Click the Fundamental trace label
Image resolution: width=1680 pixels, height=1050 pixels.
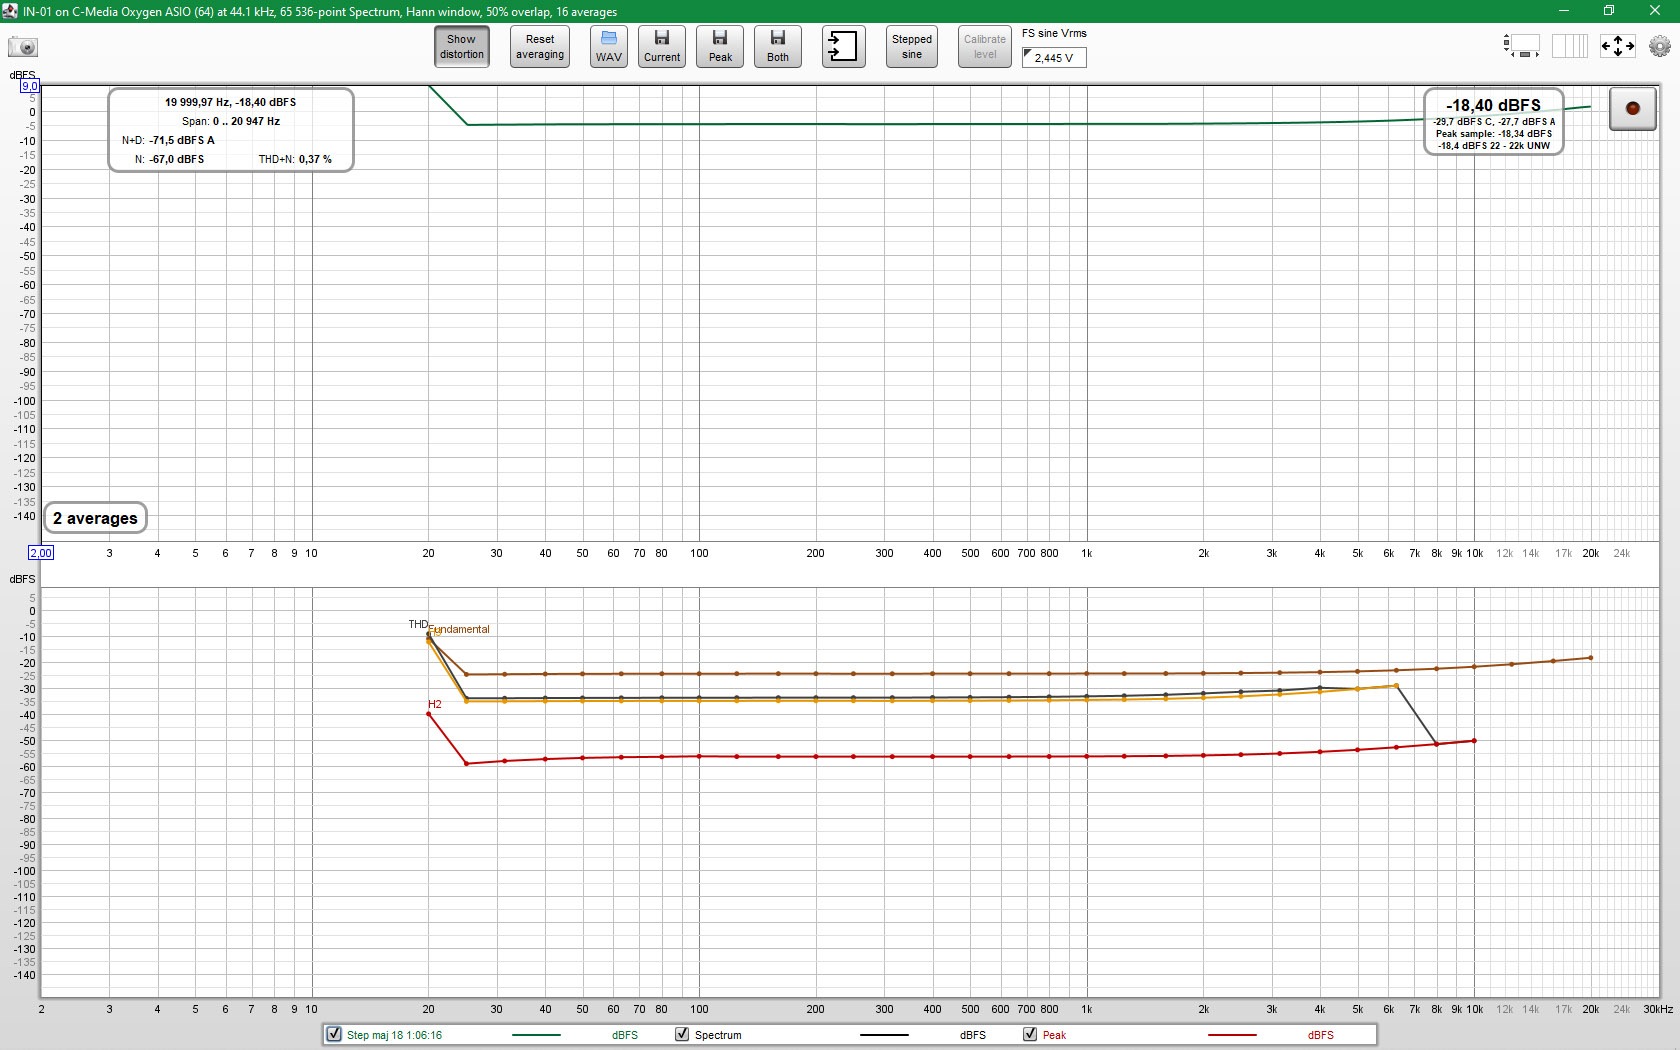tap(460, 629)
